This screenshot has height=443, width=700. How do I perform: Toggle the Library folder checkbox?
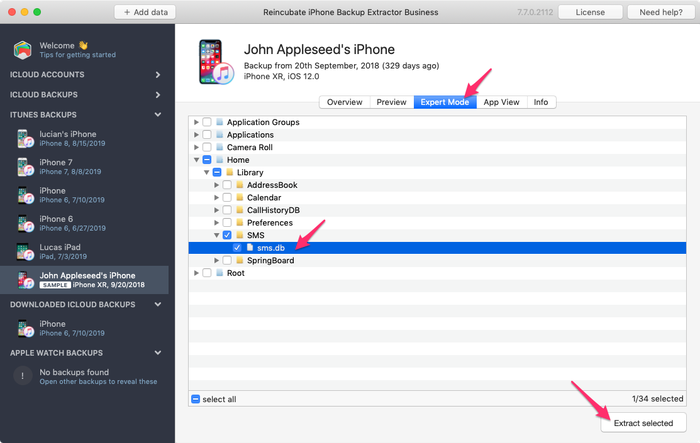click(217, 172)
